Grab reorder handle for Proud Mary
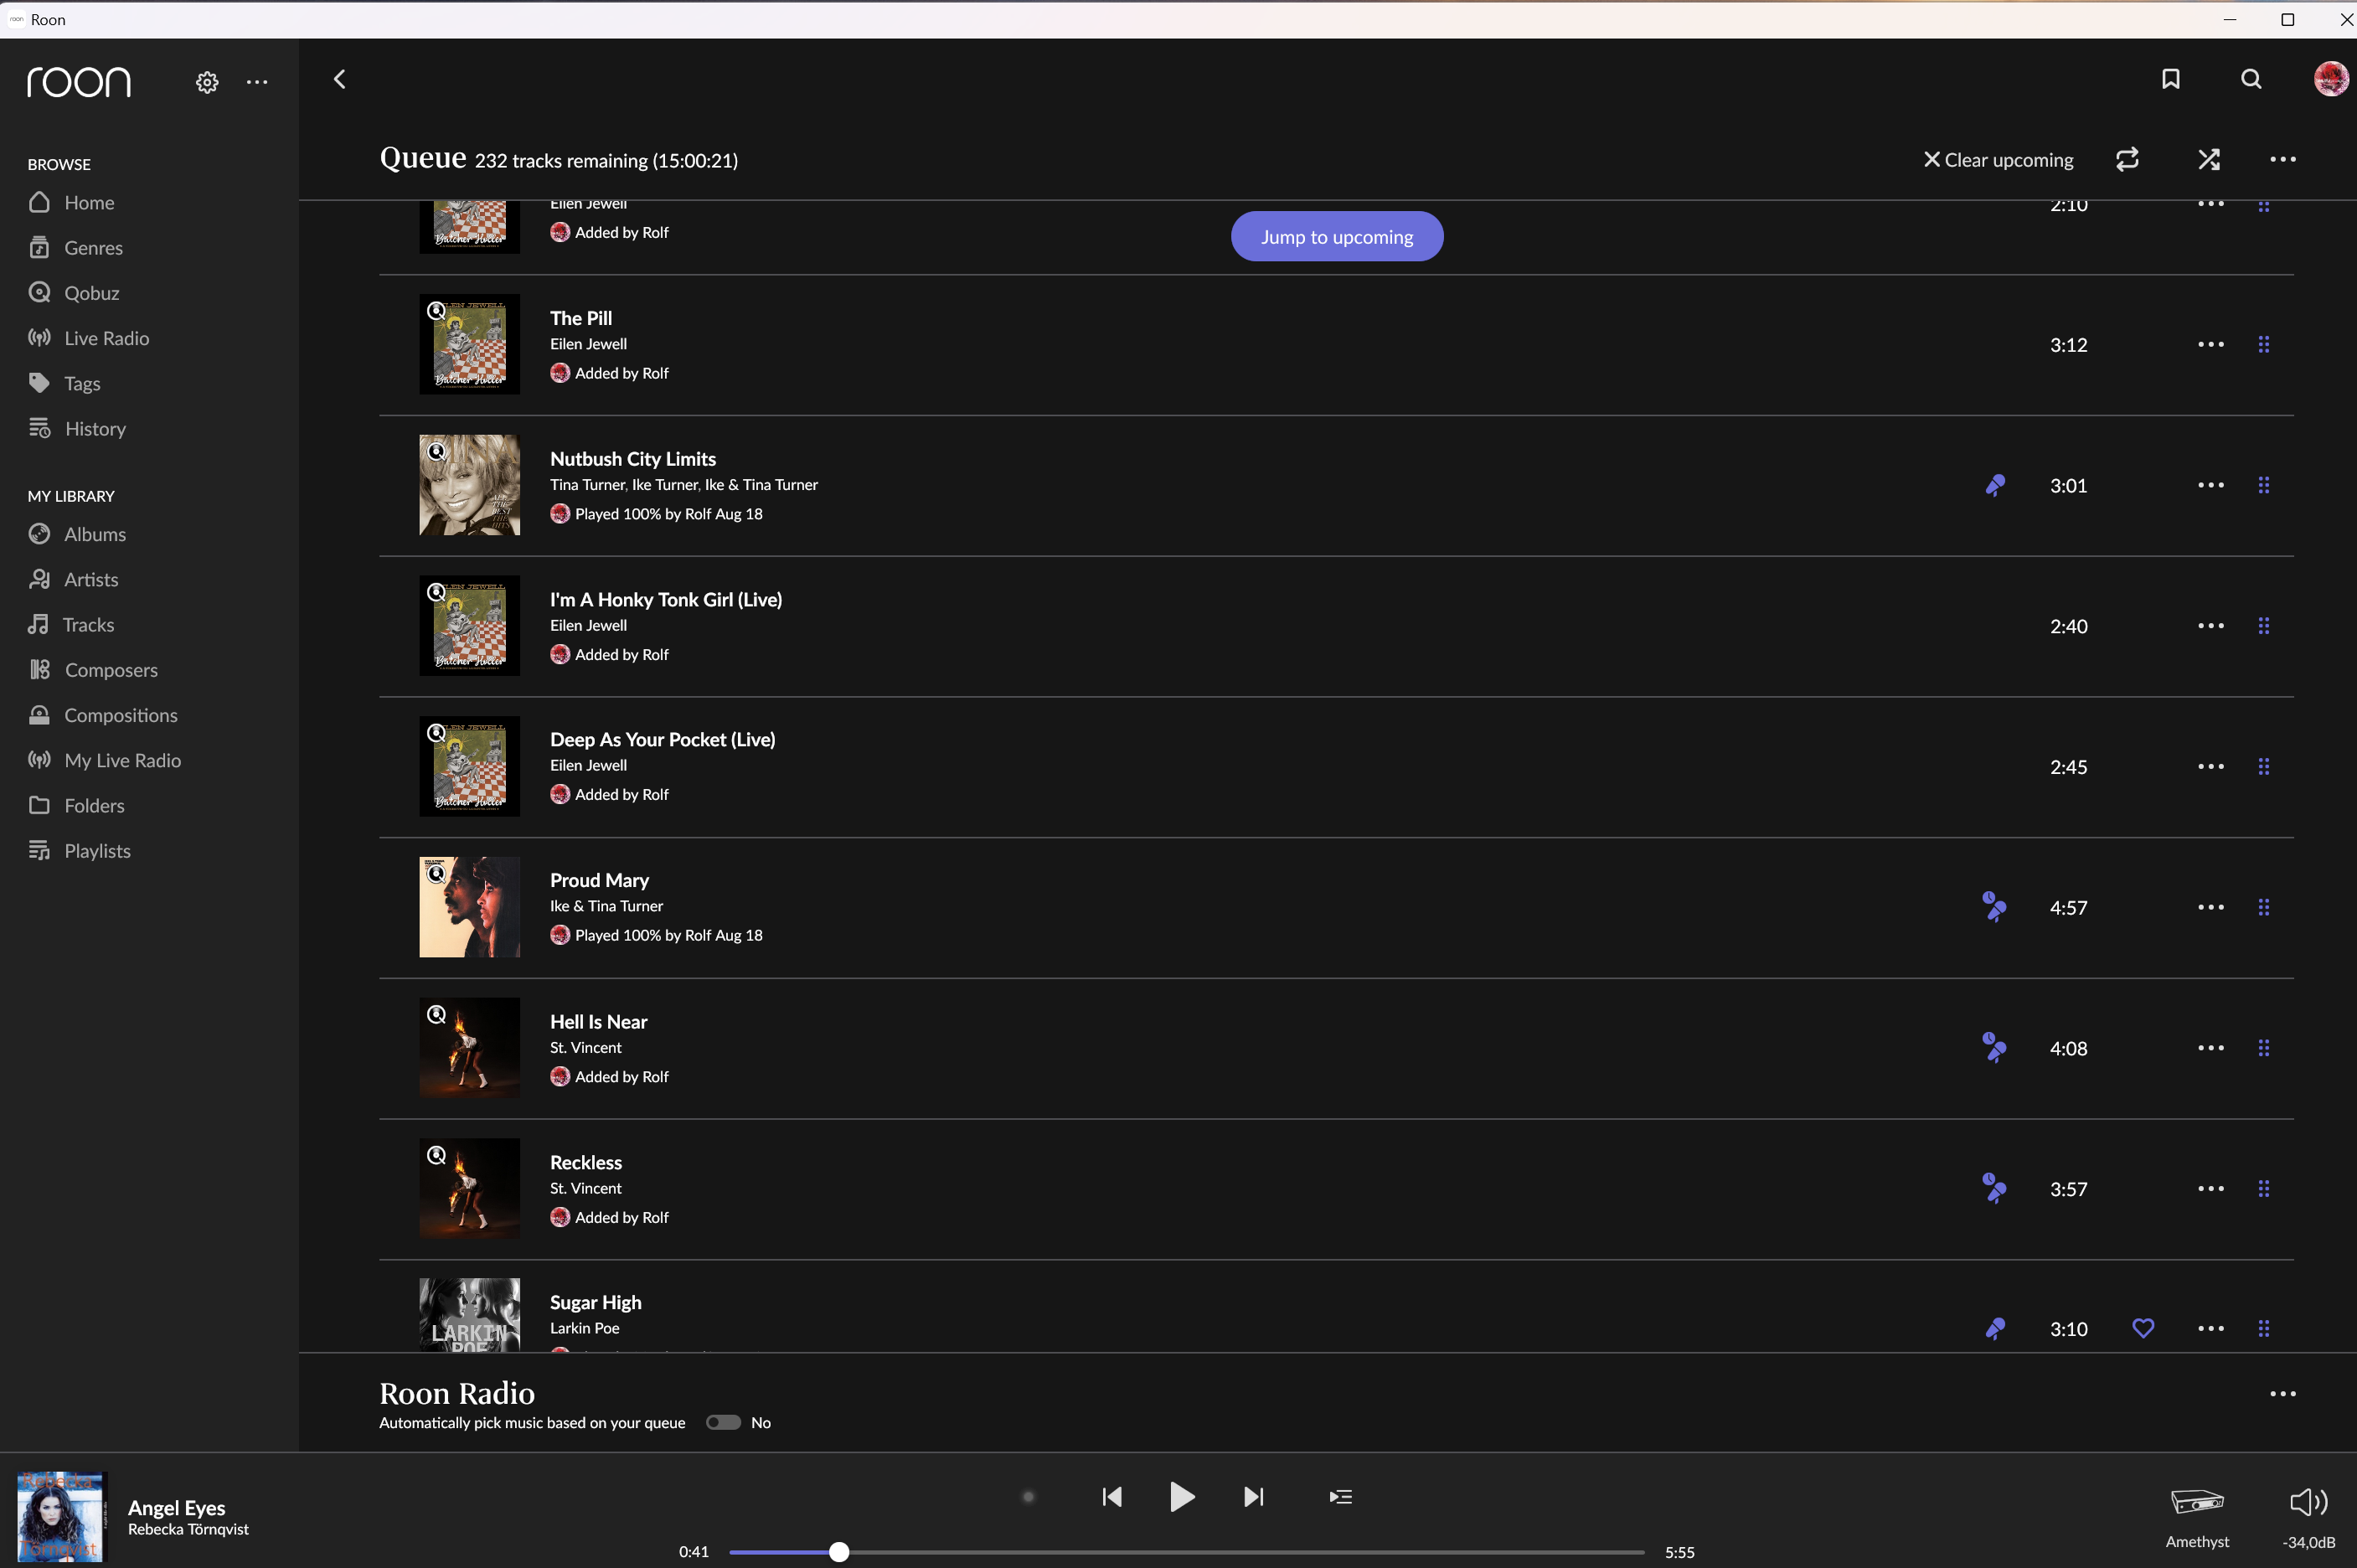 click(x=2264, y=907)
